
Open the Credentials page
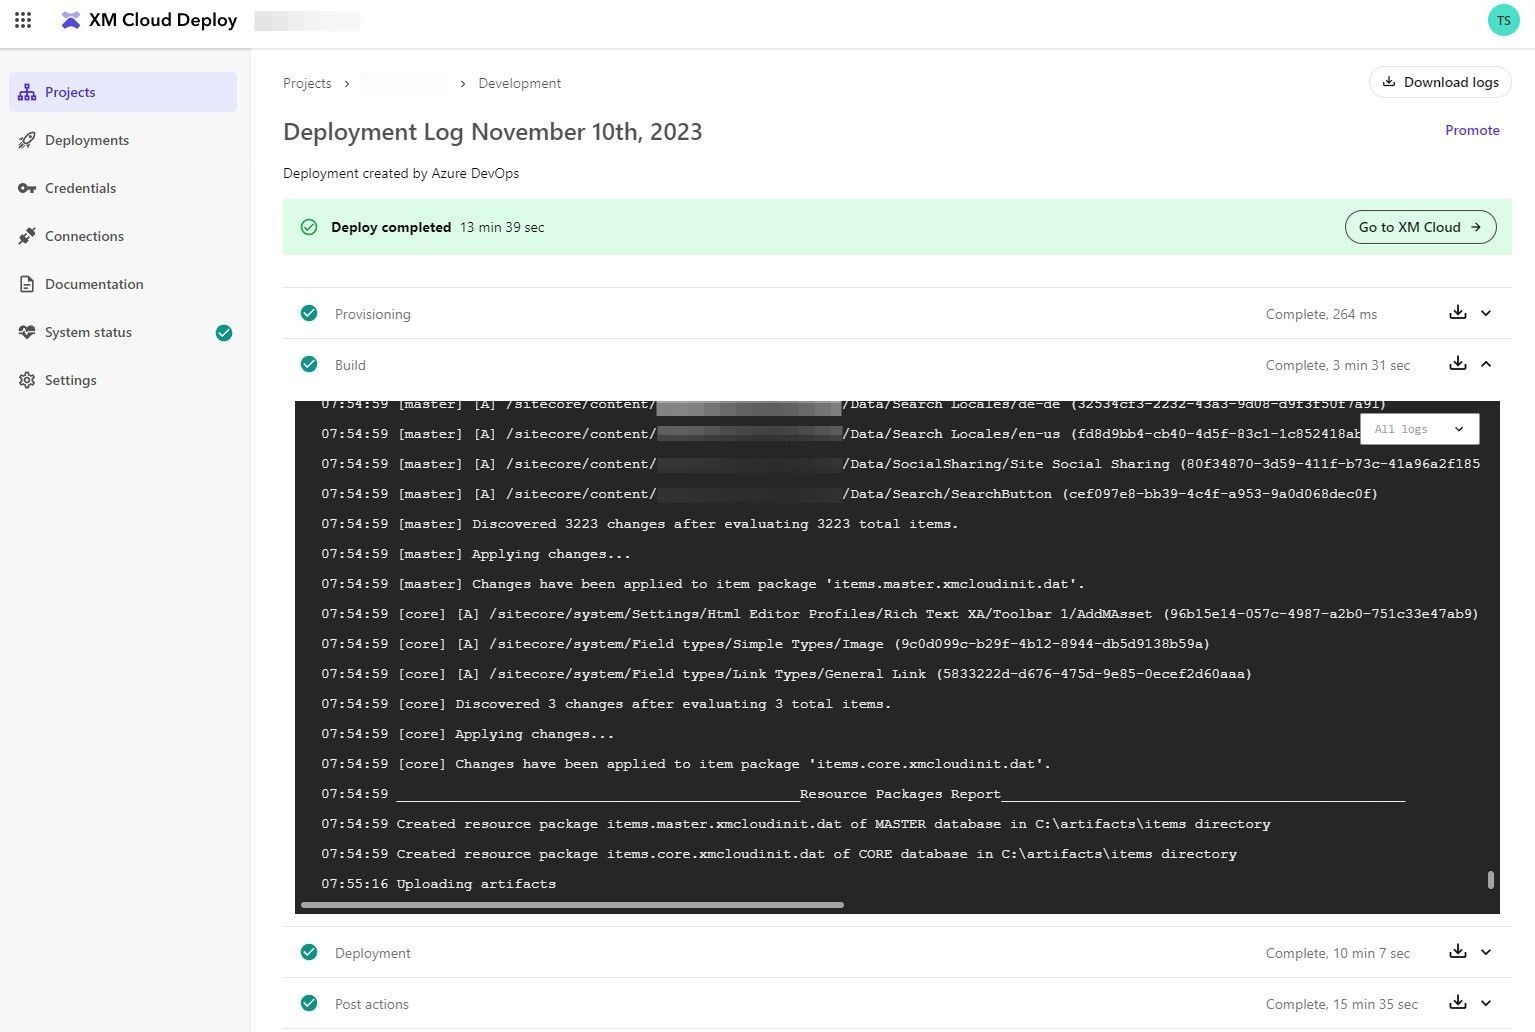[123, 188]
